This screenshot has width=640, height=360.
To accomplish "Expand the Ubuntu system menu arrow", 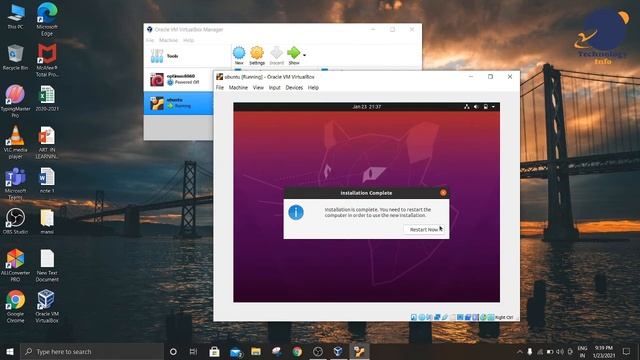I will (x=493, y=107).
